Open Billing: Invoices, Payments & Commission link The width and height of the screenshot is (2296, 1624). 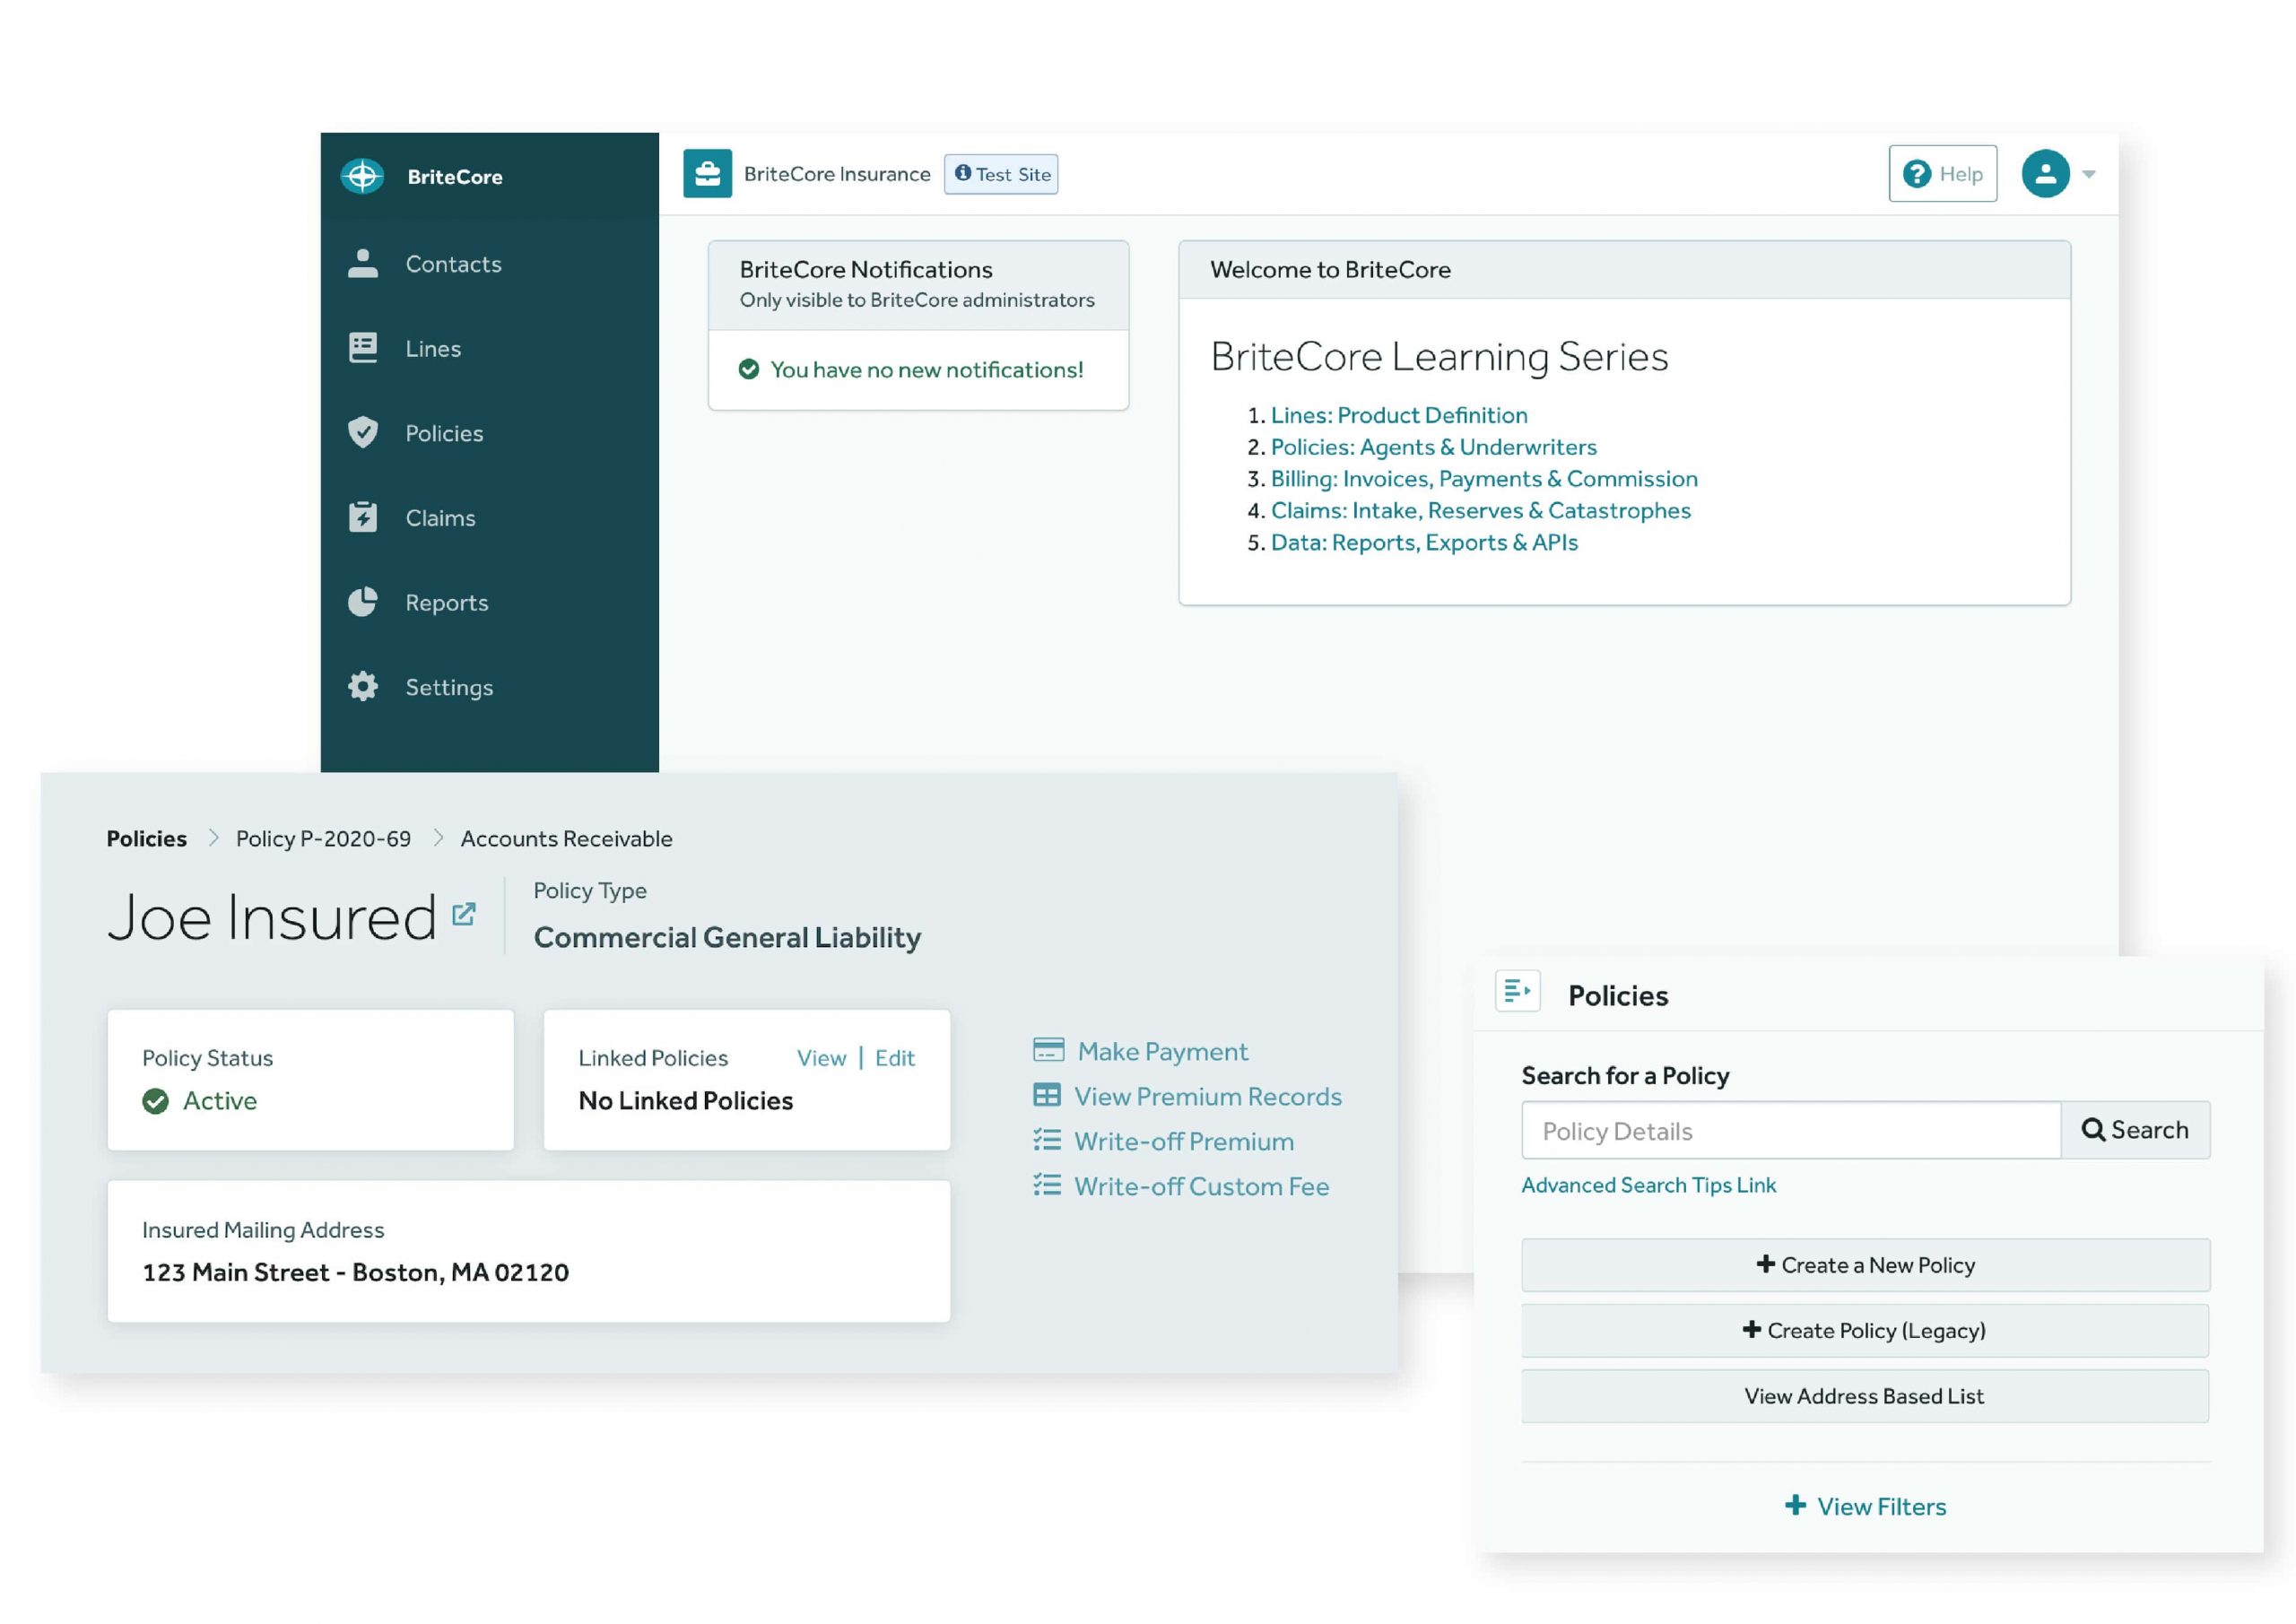1483,478
